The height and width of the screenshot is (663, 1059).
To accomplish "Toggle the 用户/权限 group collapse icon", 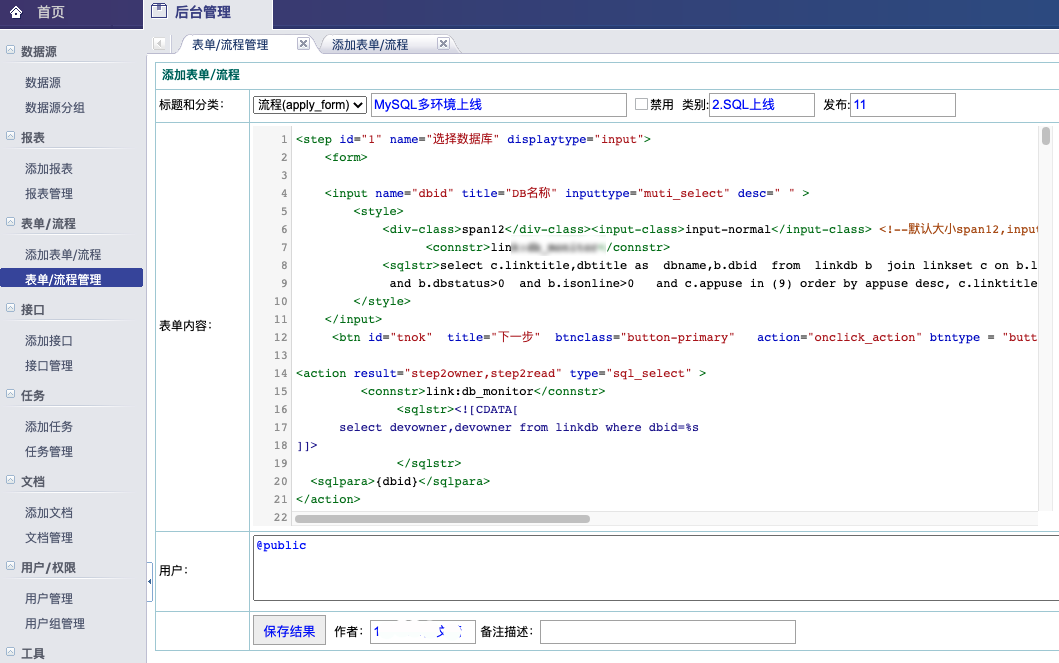I will pos(10,567).
